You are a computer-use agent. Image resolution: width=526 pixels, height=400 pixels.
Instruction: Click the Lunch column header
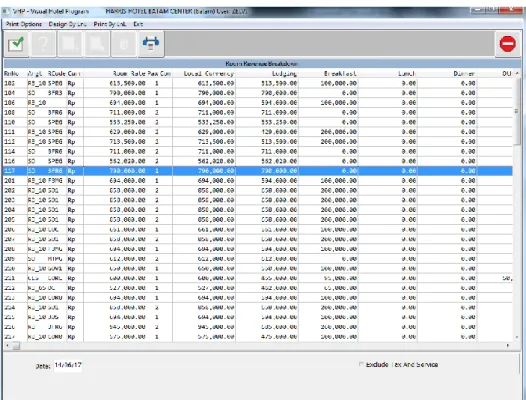coord(406,73)
